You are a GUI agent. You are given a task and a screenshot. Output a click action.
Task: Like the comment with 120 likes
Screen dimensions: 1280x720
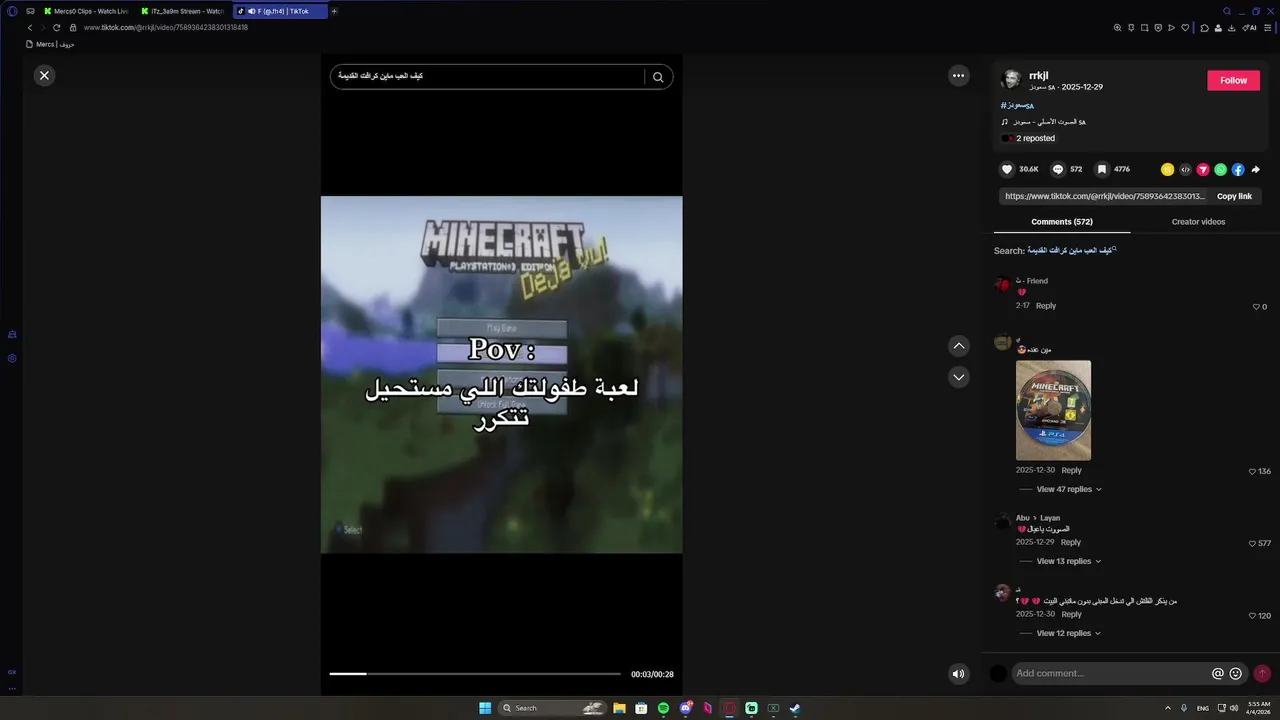point(1252,615)
